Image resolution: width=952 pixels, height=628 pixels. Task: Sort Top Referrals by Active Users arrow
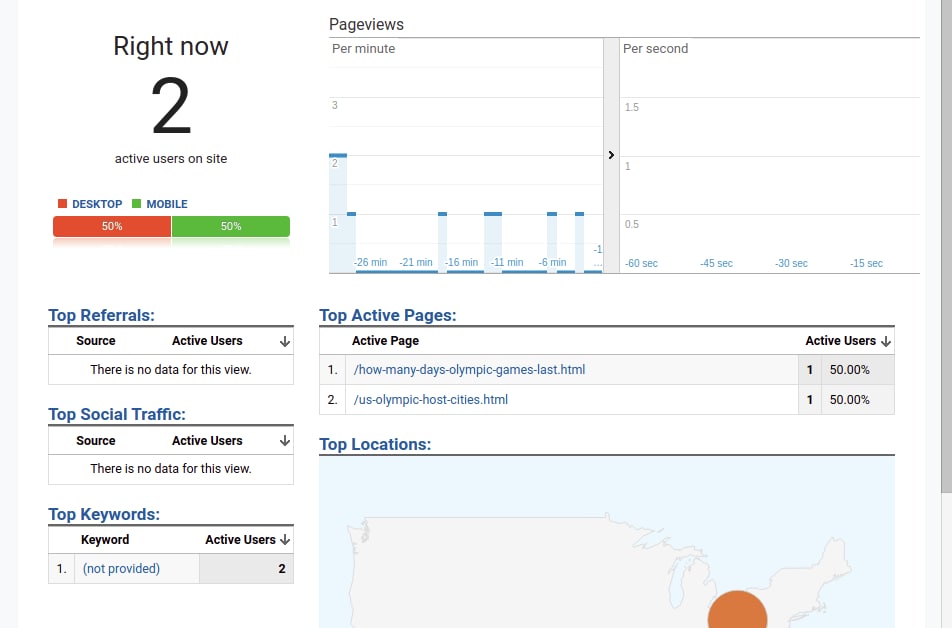tap(284, 341)
